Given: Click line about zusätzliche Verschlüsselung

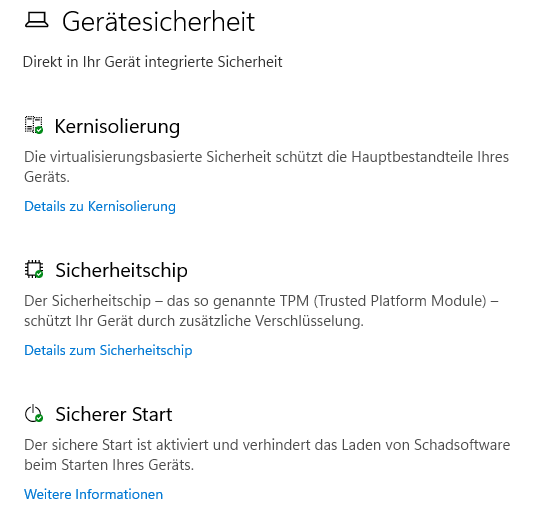Looking at the screenshot, I should [194, 321].
